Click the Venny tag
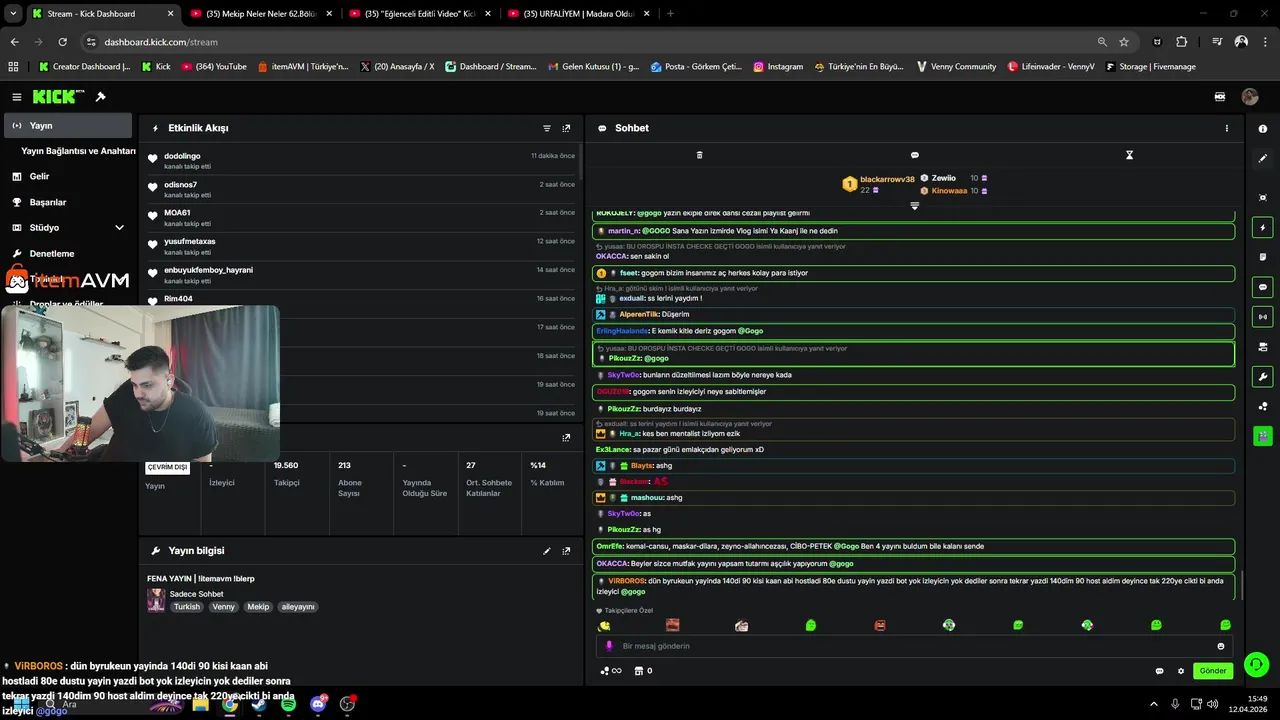Screen dimensions: 1280x720 [x=224, y=607]
